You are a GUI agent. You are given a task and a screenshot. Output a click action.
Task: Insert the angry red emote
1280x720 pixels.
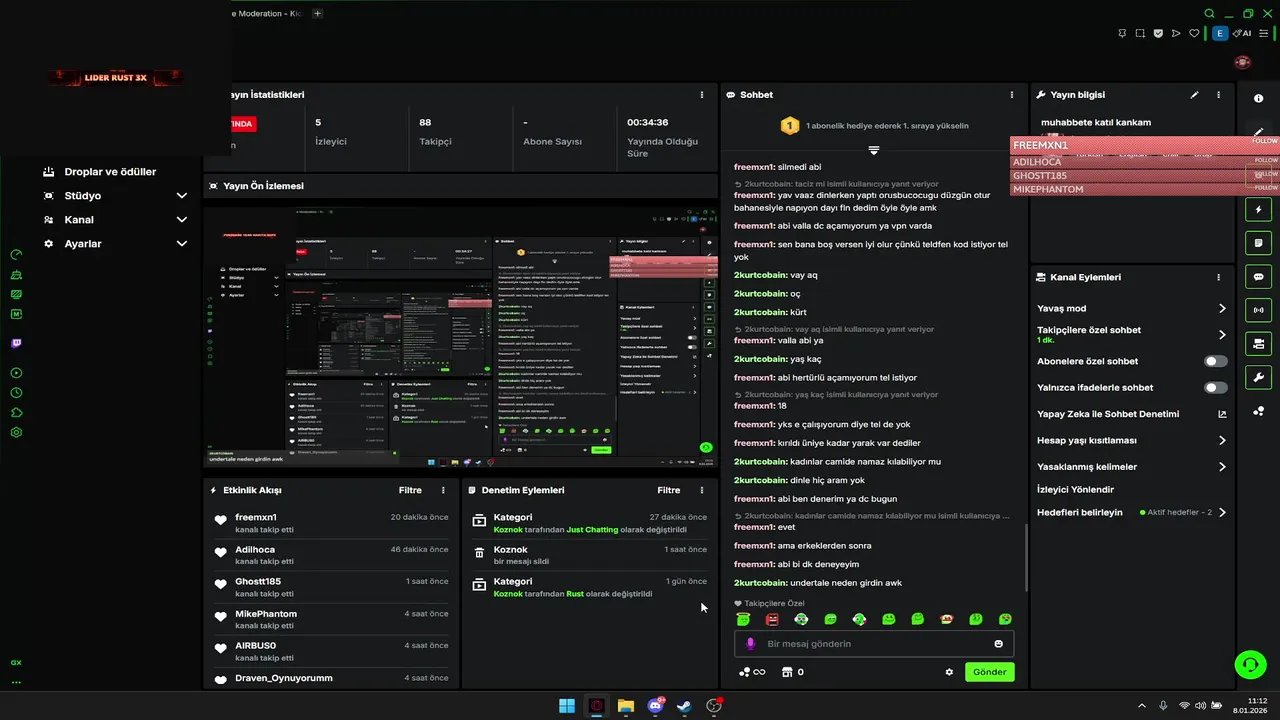coord(772,620)
